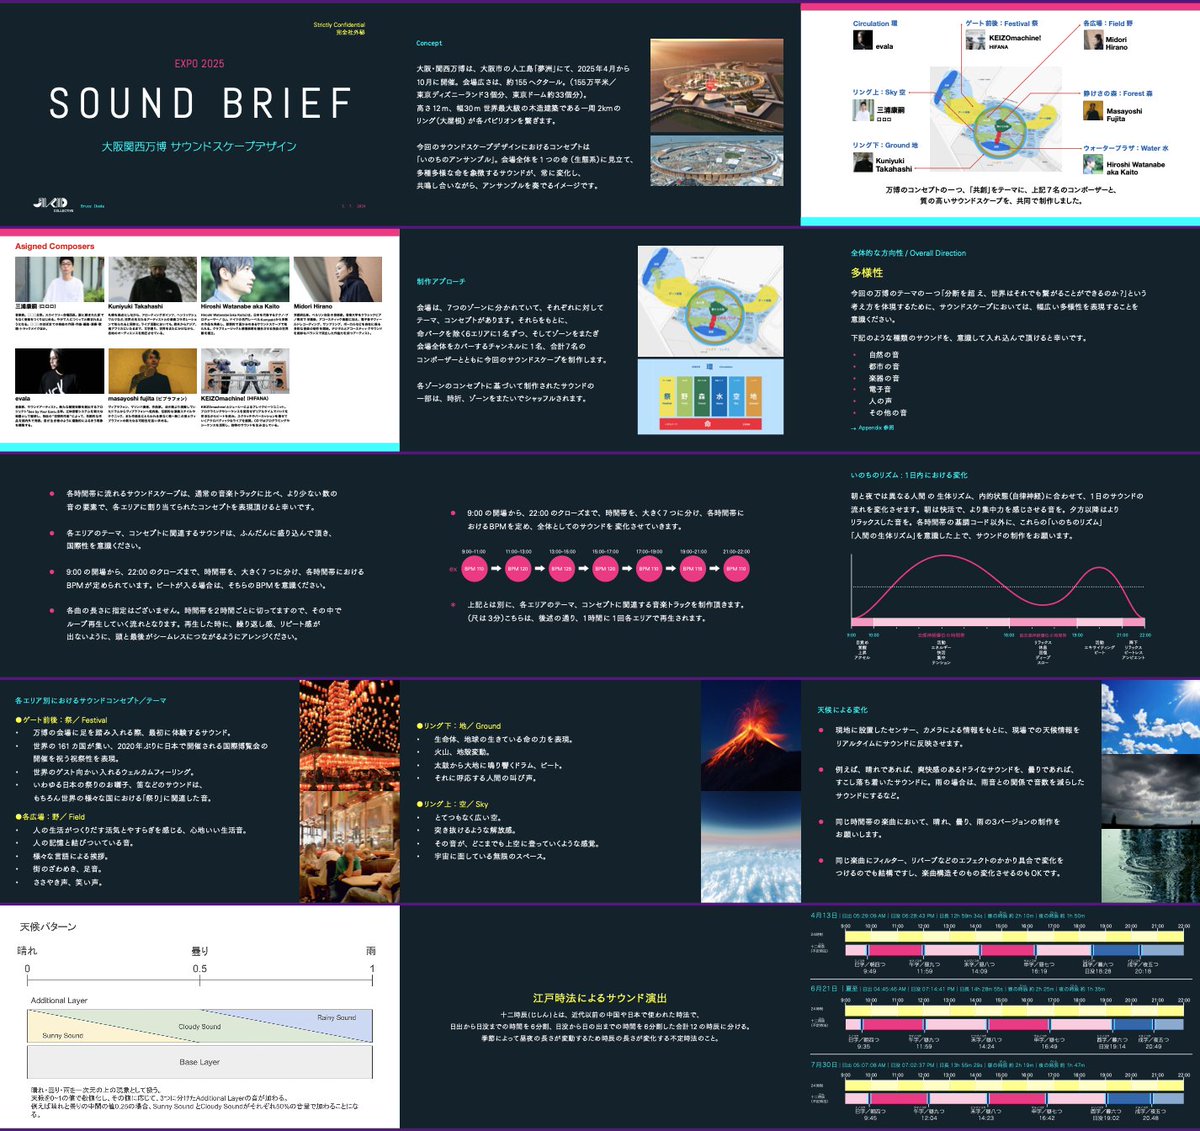Click the リング下：地／ Ground heading
Image resolution: width=1200 pixels, height=1131 pixels.
click(459, 726)
